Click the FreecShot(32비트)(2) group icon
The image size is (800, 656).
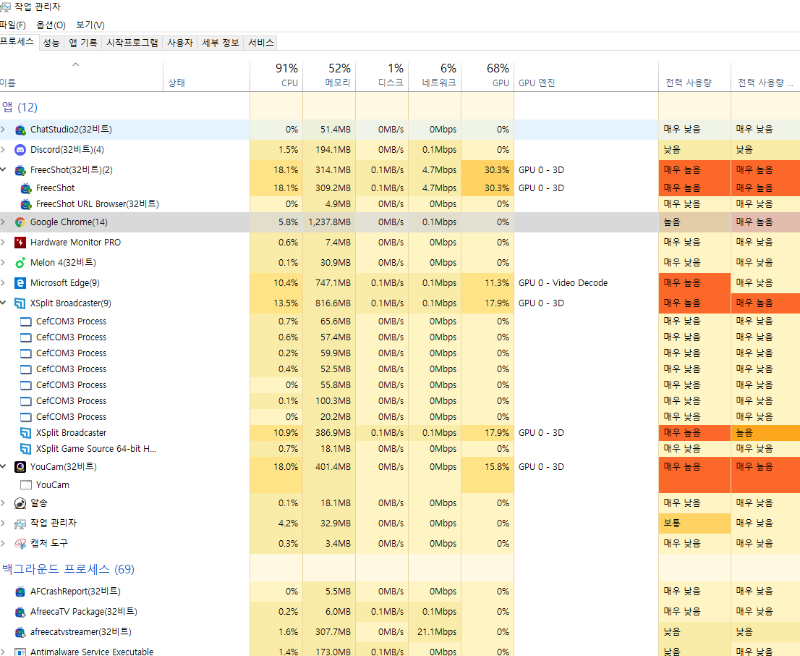[20, 170]
